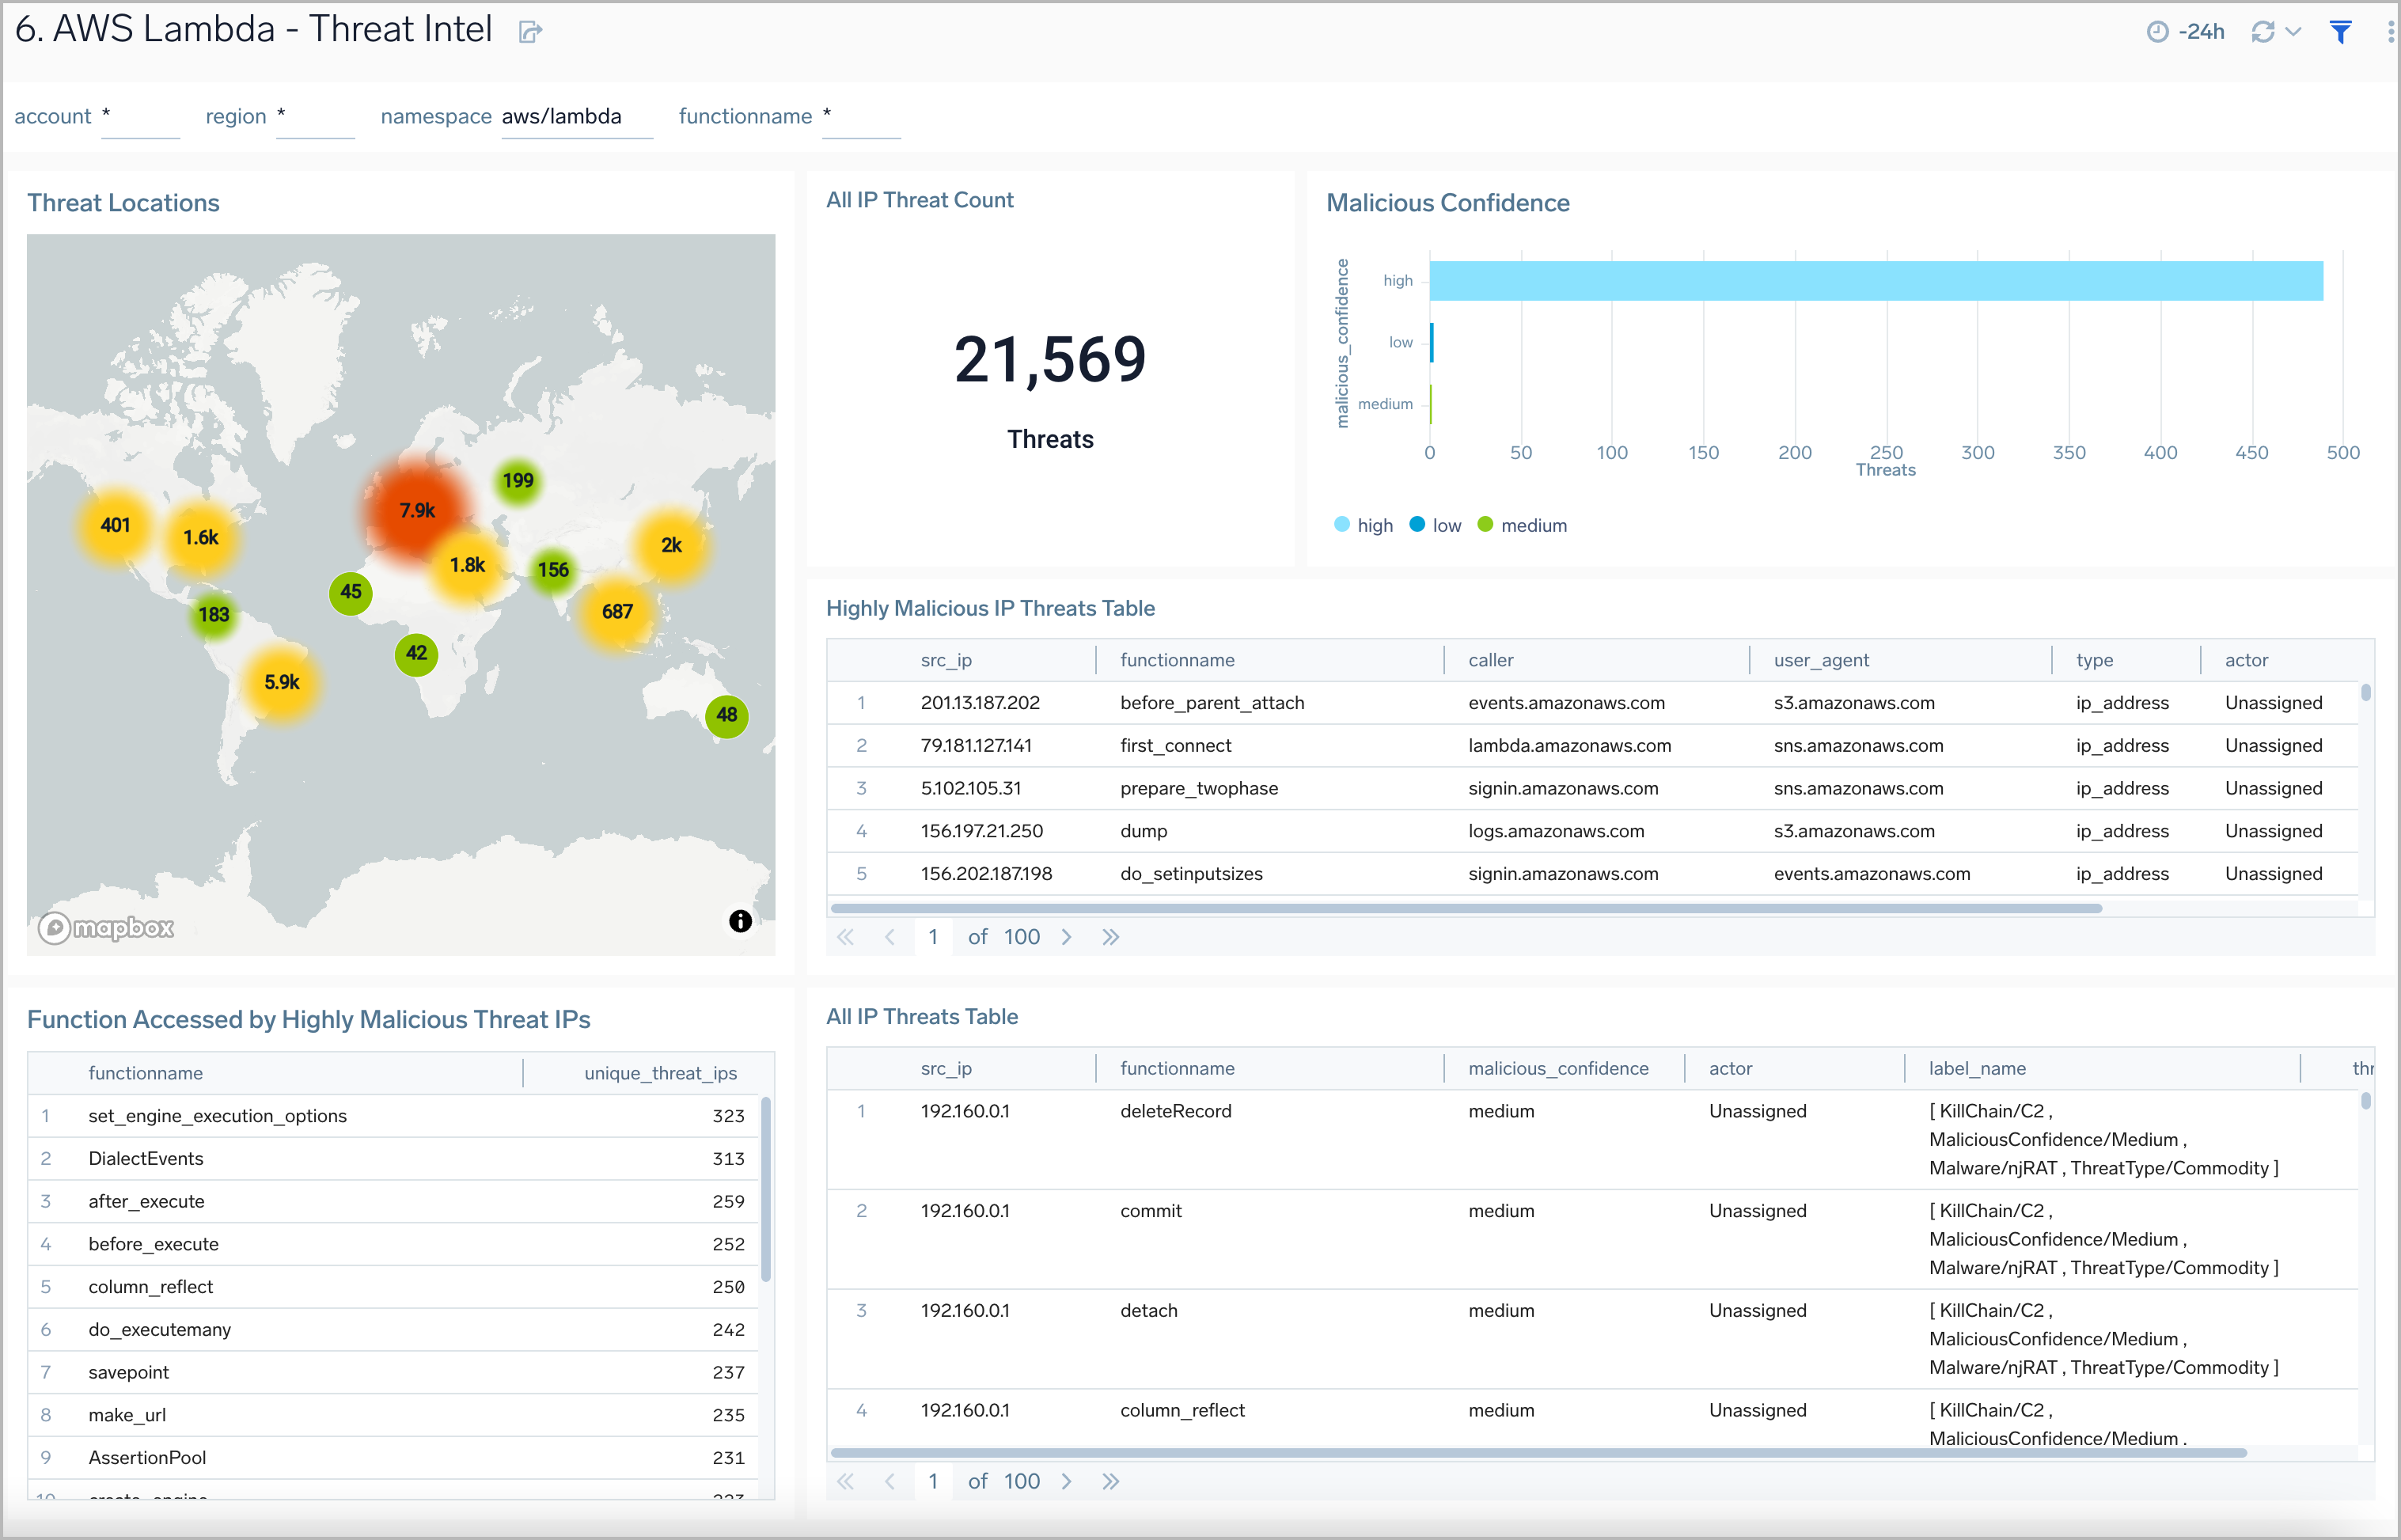Viewport: 2401px width, 1540px height.
Task: Click the map info icon
Action: (x=740, y=921)
